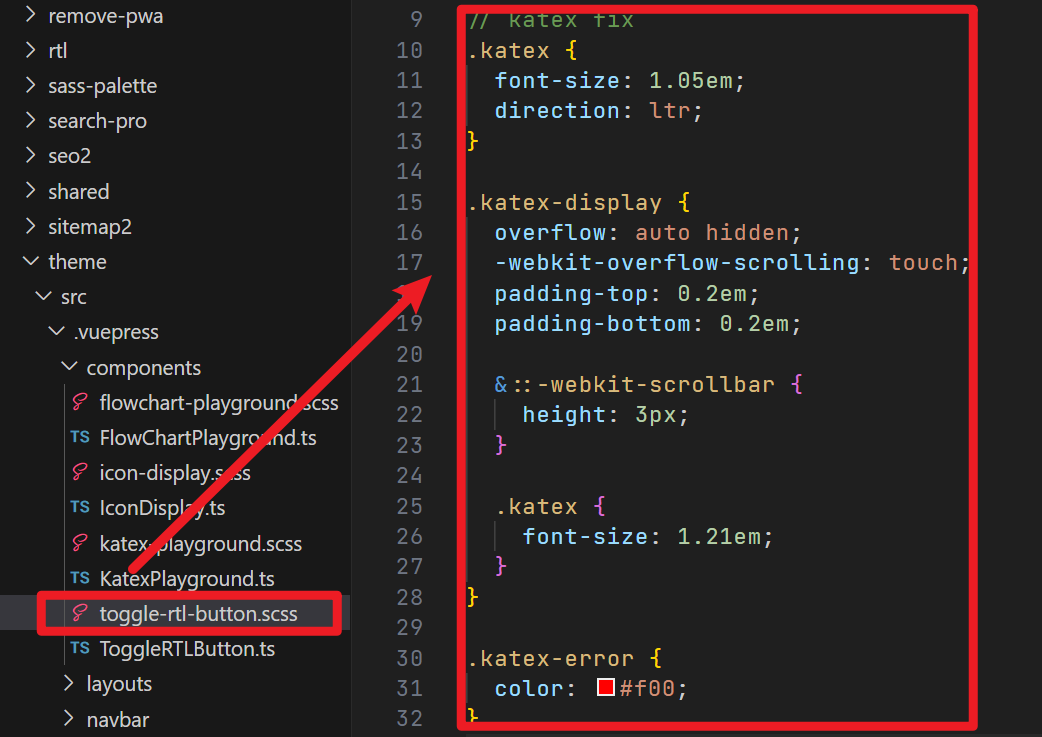Place cursor on 'padding-bottom: 0.2em;'
The width and height of the screenshot is (1042, 737).
648,324
